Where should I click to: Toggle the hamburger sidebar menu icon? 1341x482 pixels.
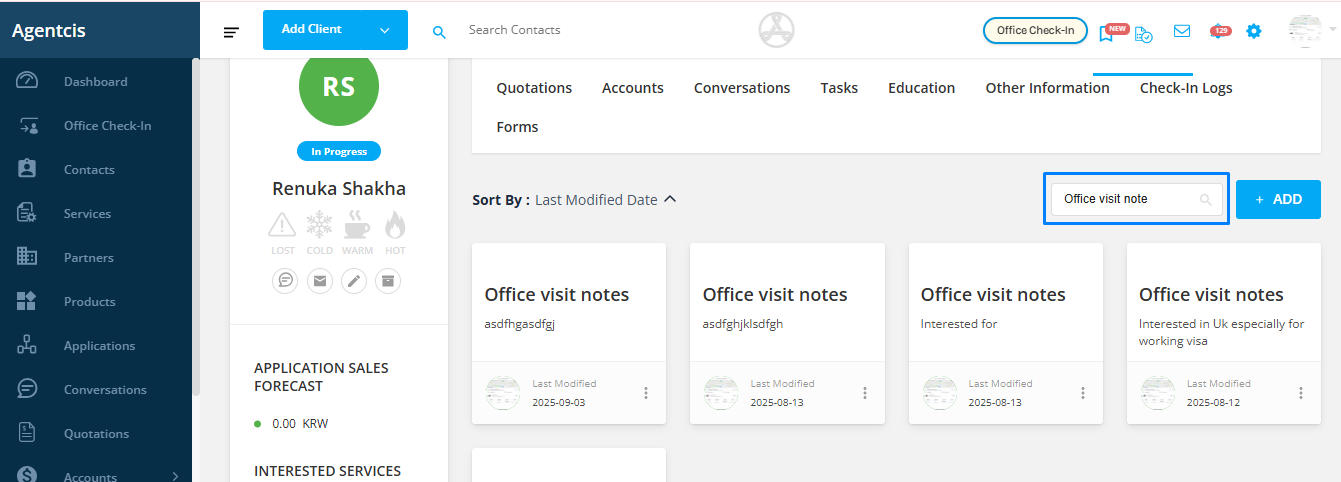[x=231, y=32]
